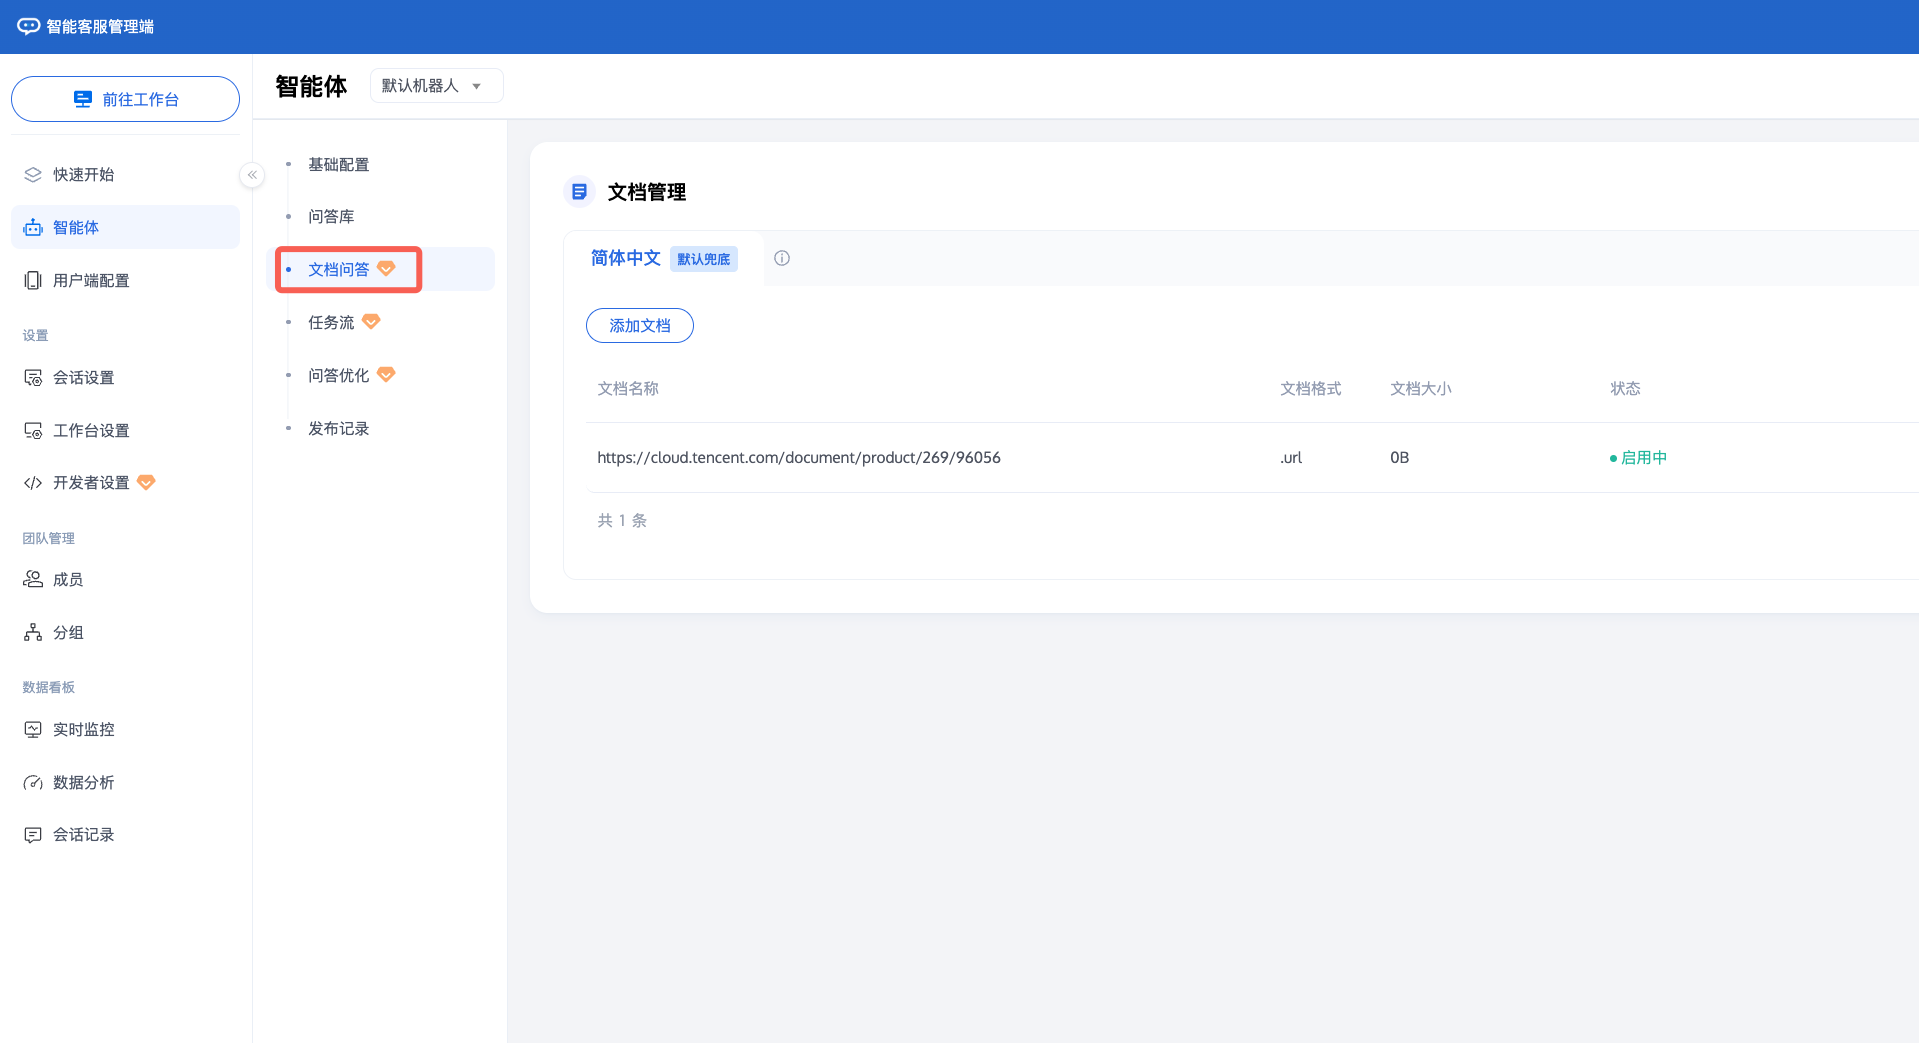Viewport: 1919px width, 1043px height.
Task: Click the 添加文档 button
Action: click(x=639, y=326)
